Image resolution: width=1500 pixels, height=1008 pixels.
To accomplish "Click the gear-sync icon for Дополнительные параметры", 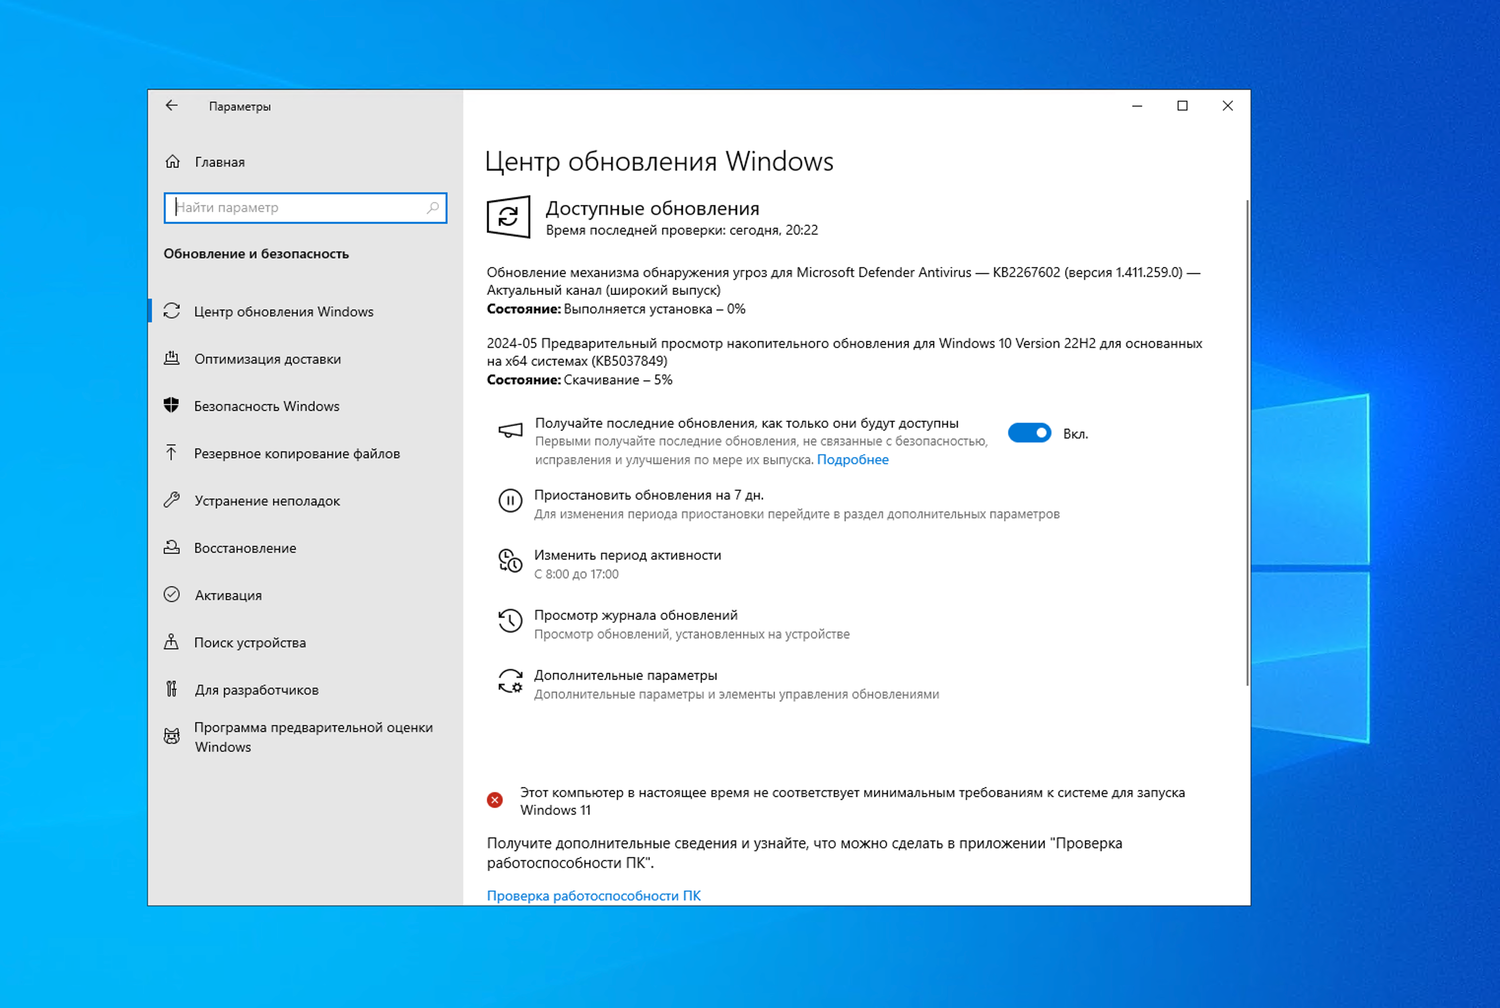I will pos(510,681).
